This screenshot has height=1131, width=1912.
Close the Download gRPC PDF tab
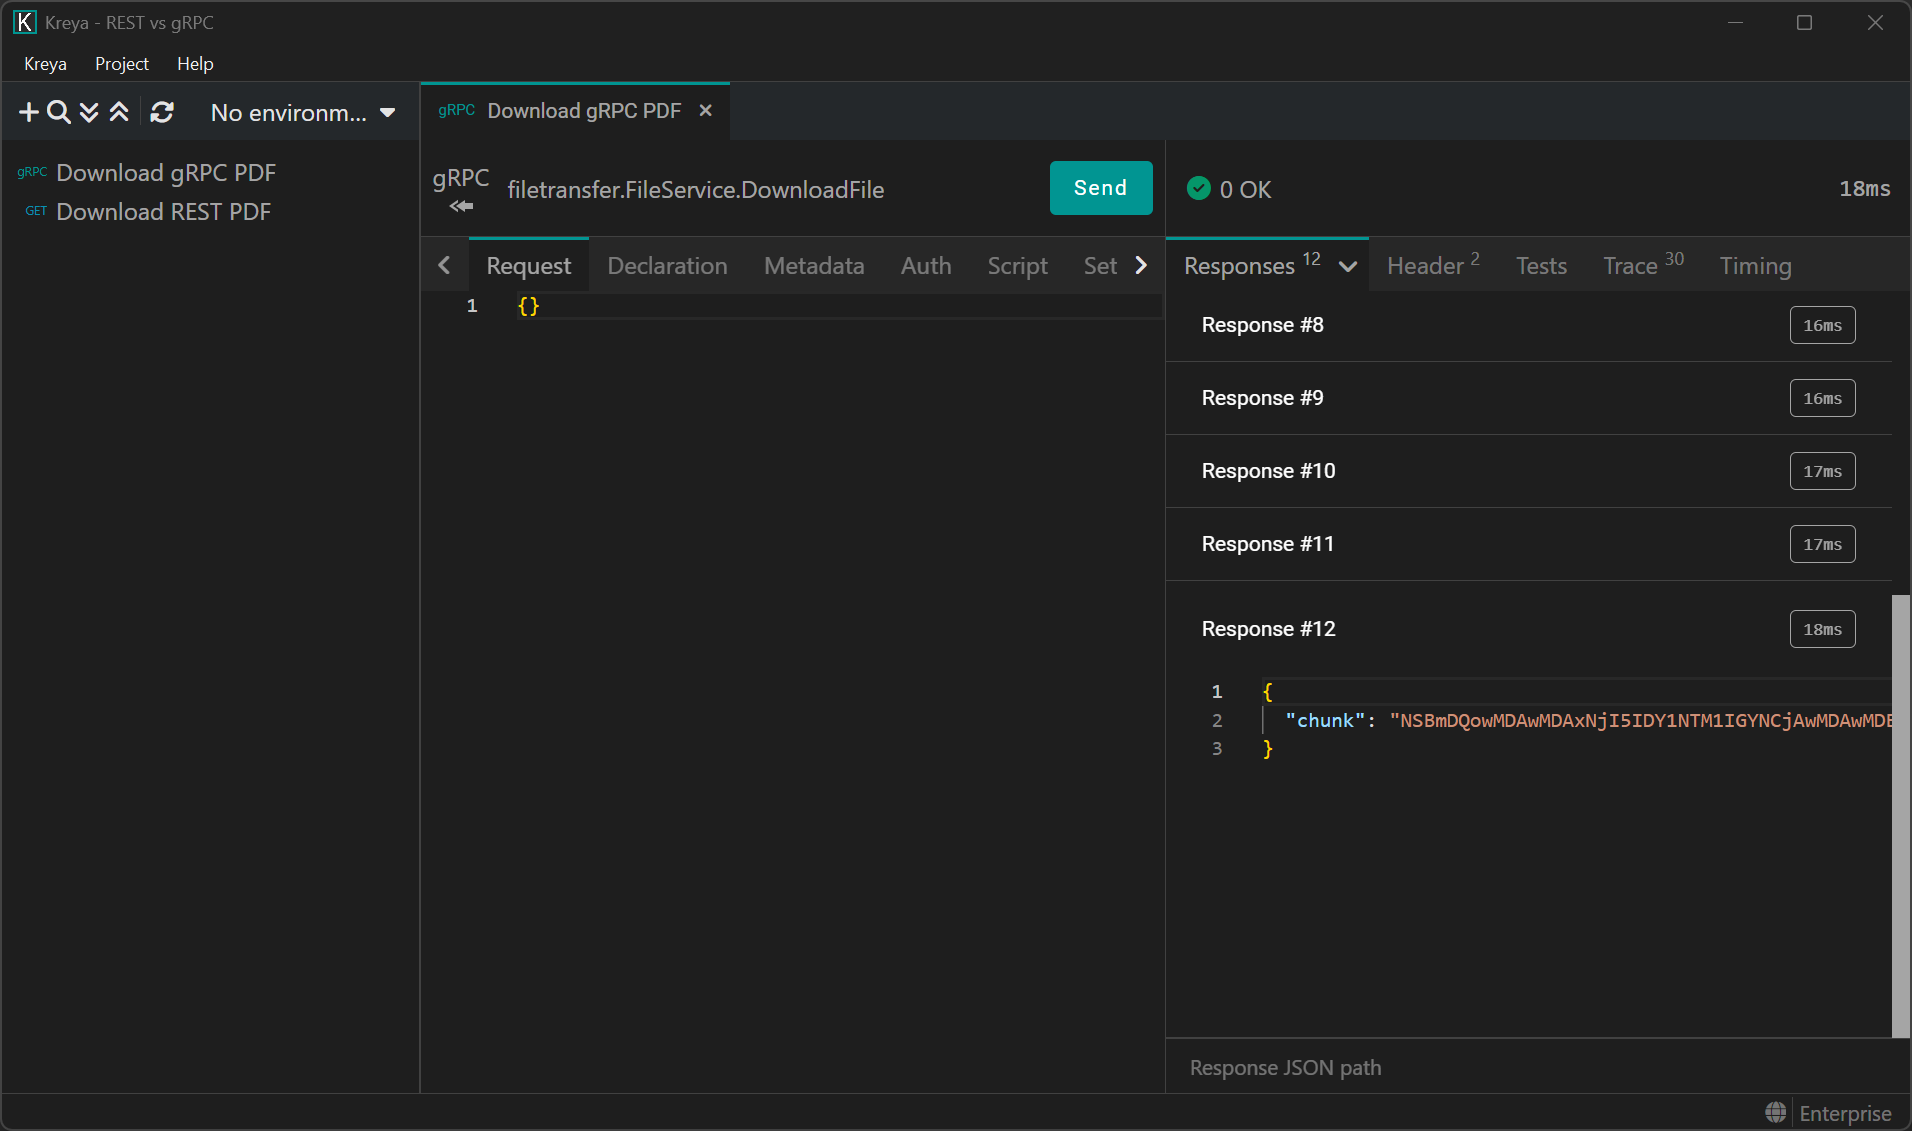point(706,111)
